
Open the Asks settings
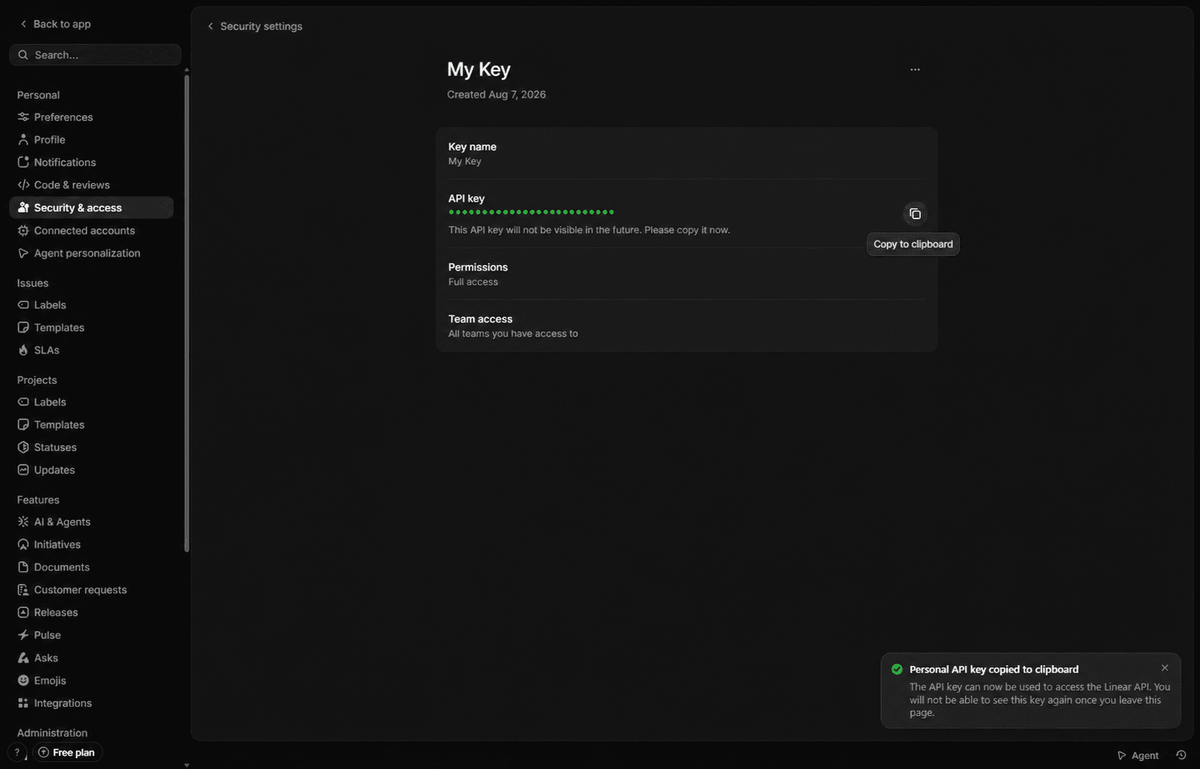91,658
